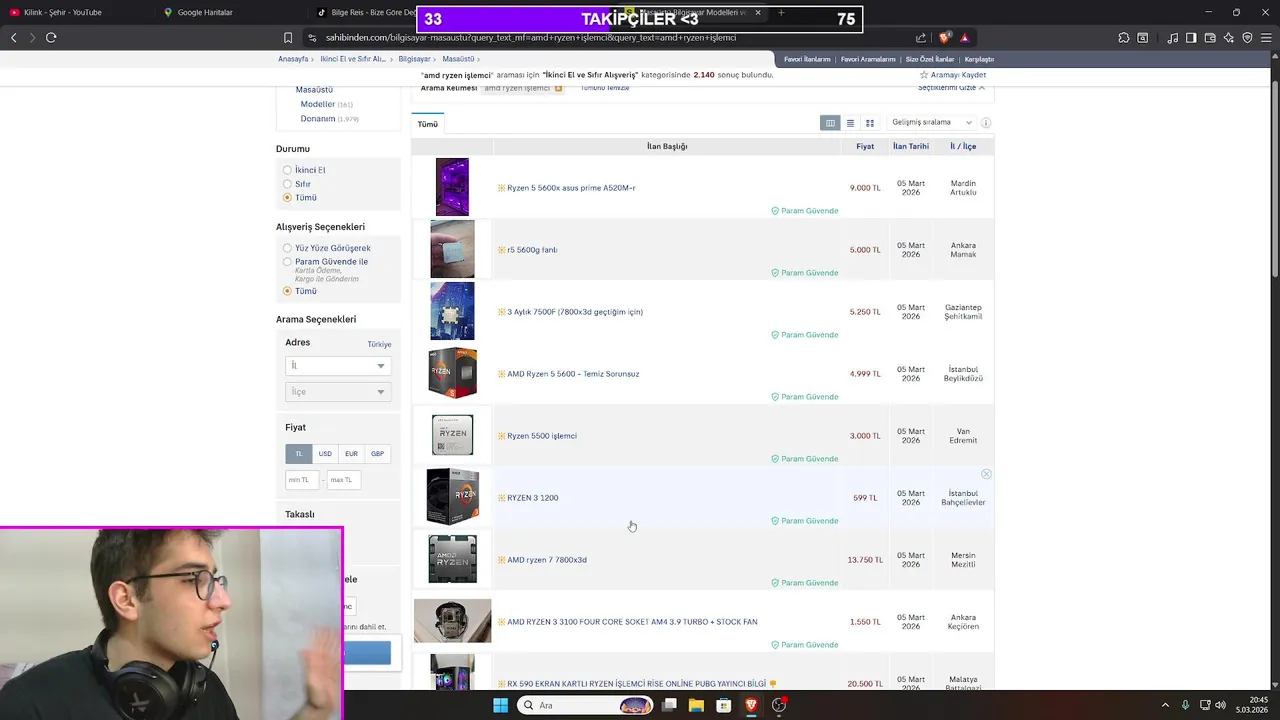Open Modeller category link
Screen dimensions: 1280x720
pyautogui.click(x=318, y=104)
